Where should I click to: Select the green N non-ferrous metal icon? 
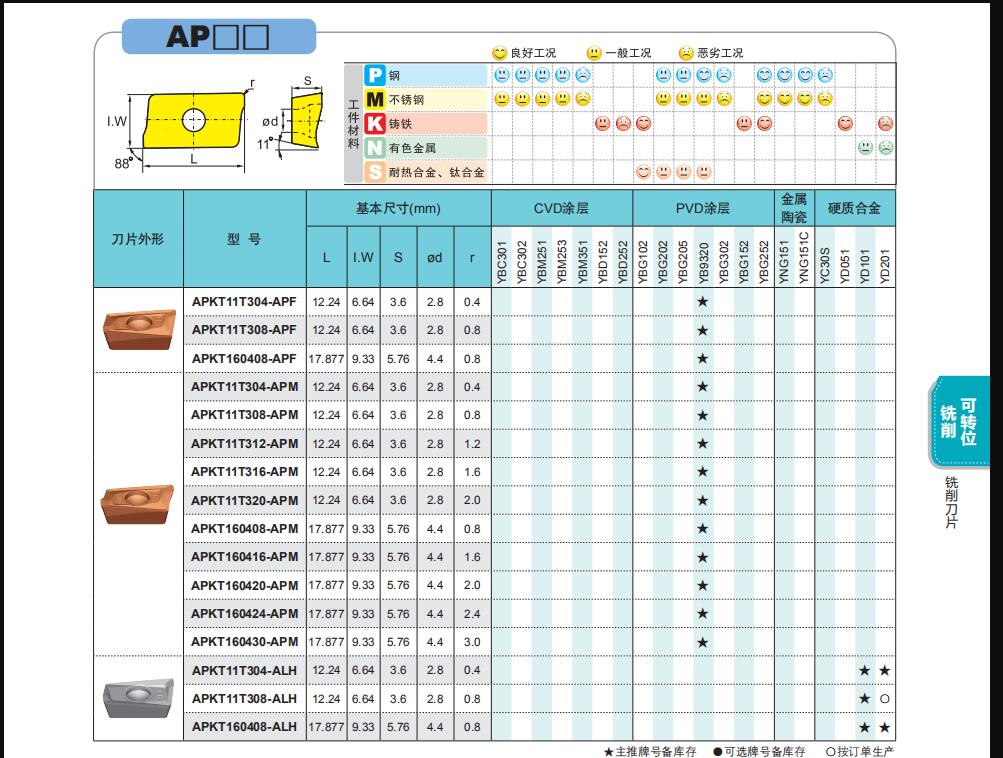click(374, 148)
